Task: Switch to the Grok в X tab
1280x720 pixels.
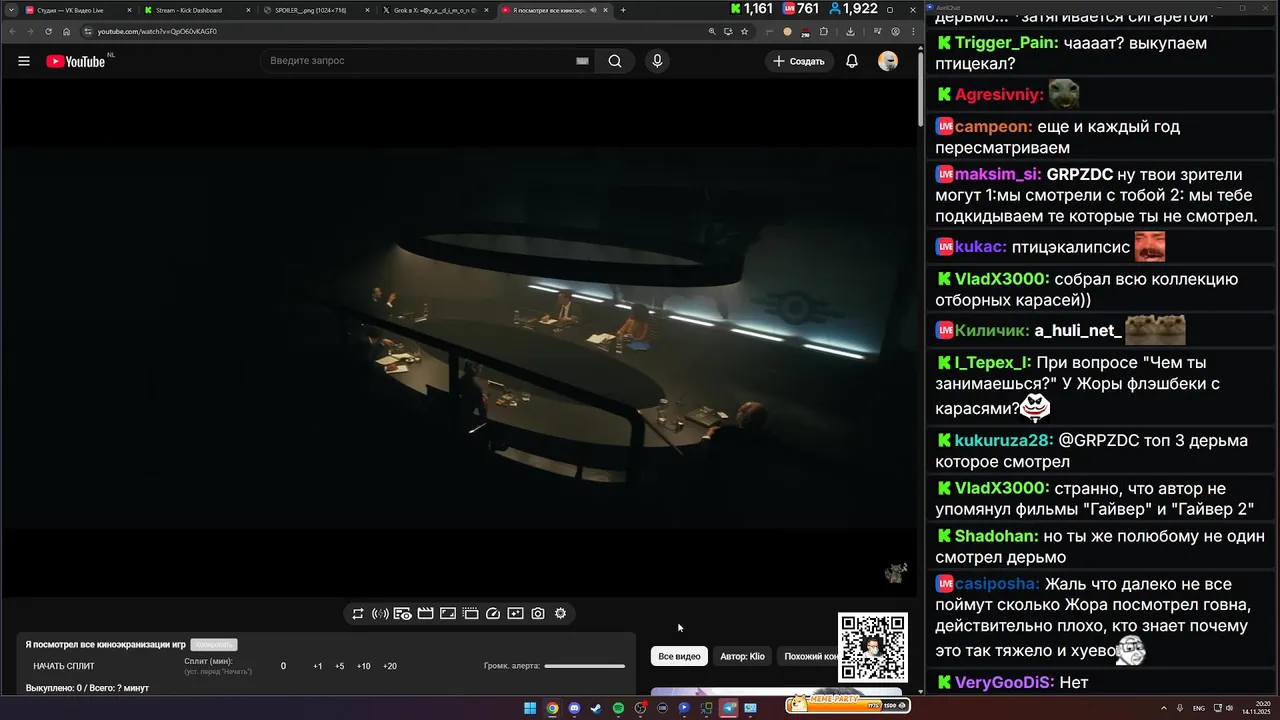Action: [437, 10]
